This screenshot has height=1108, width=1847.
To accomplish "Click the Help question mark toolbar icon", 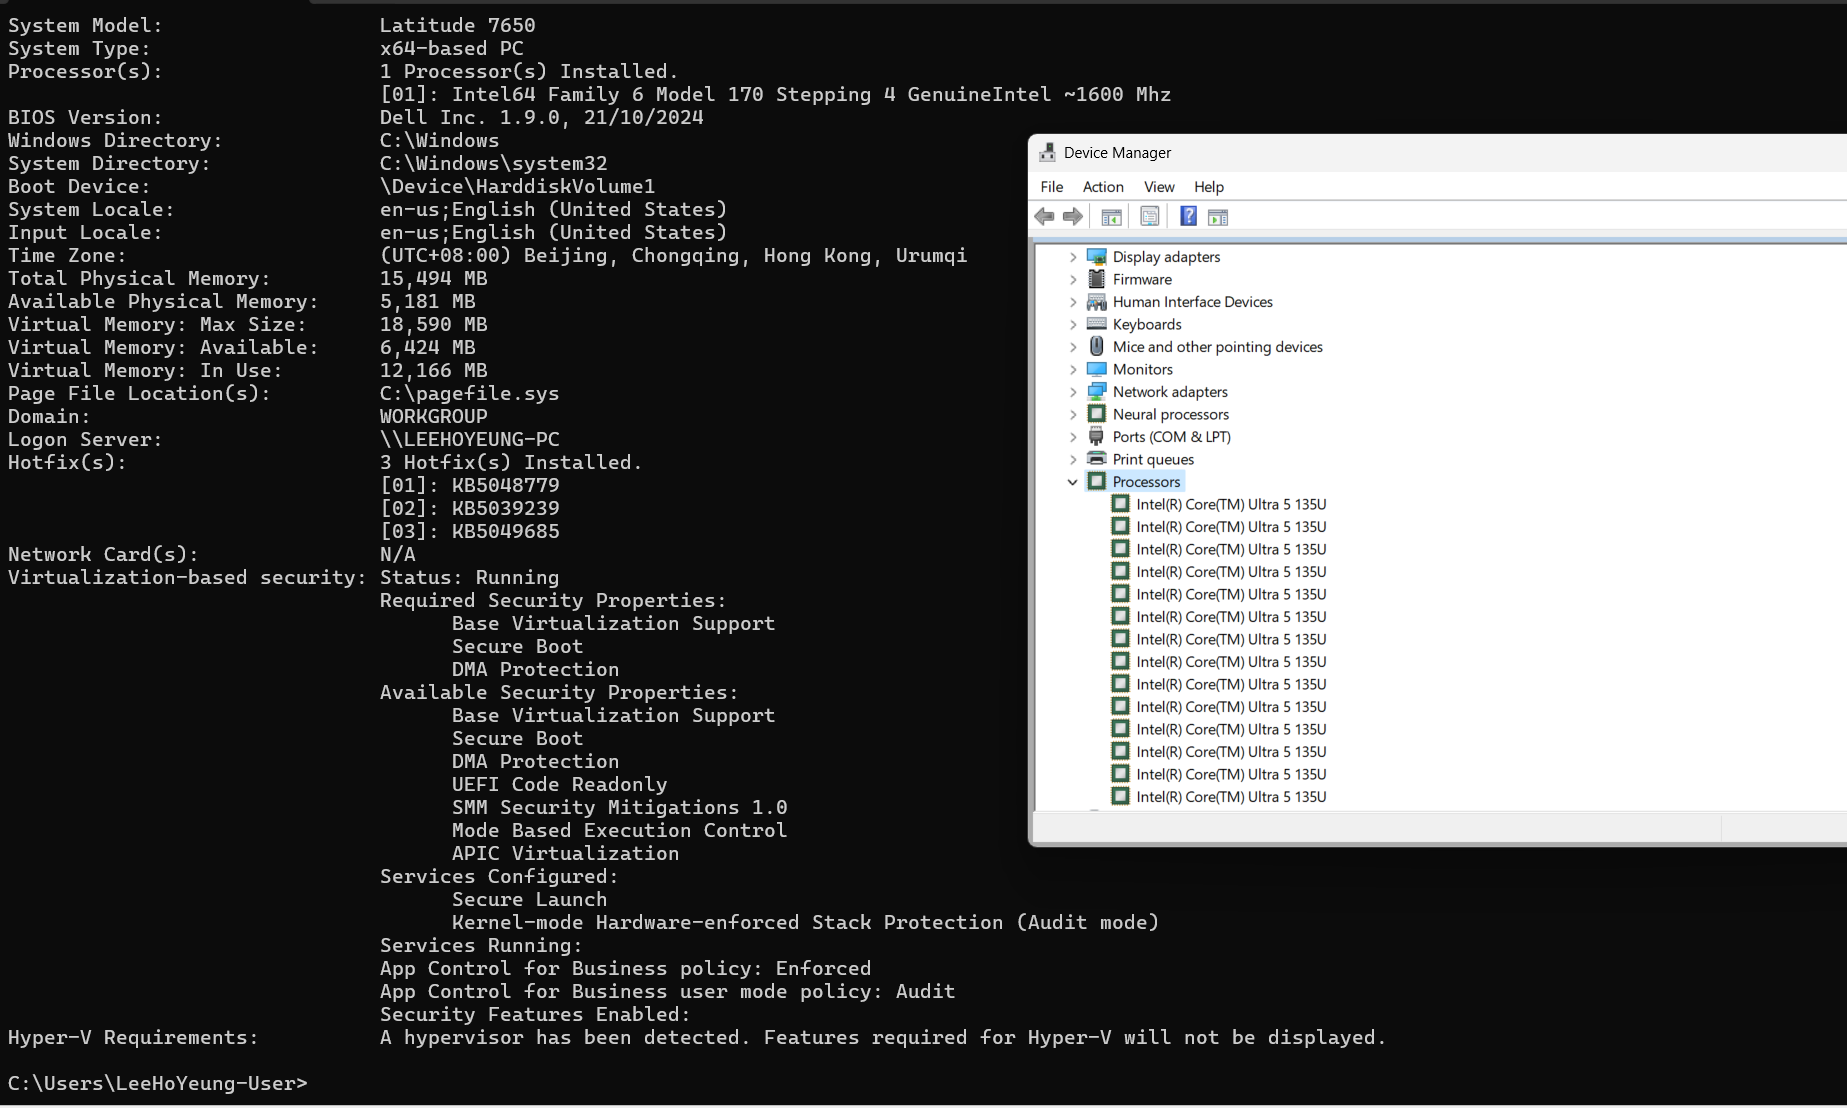I will click(1187, 216).
